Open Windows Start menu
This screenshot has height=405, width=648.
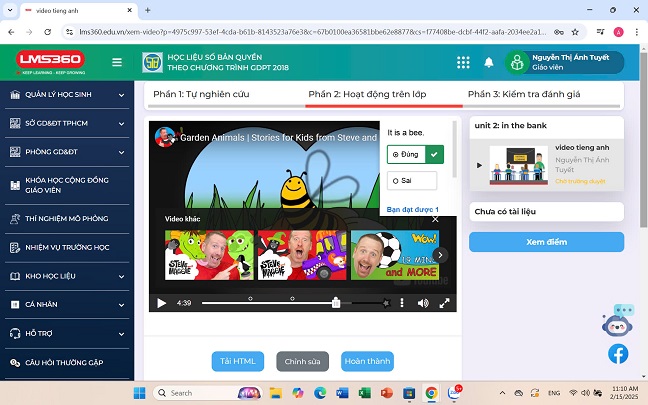coord(140,393)
